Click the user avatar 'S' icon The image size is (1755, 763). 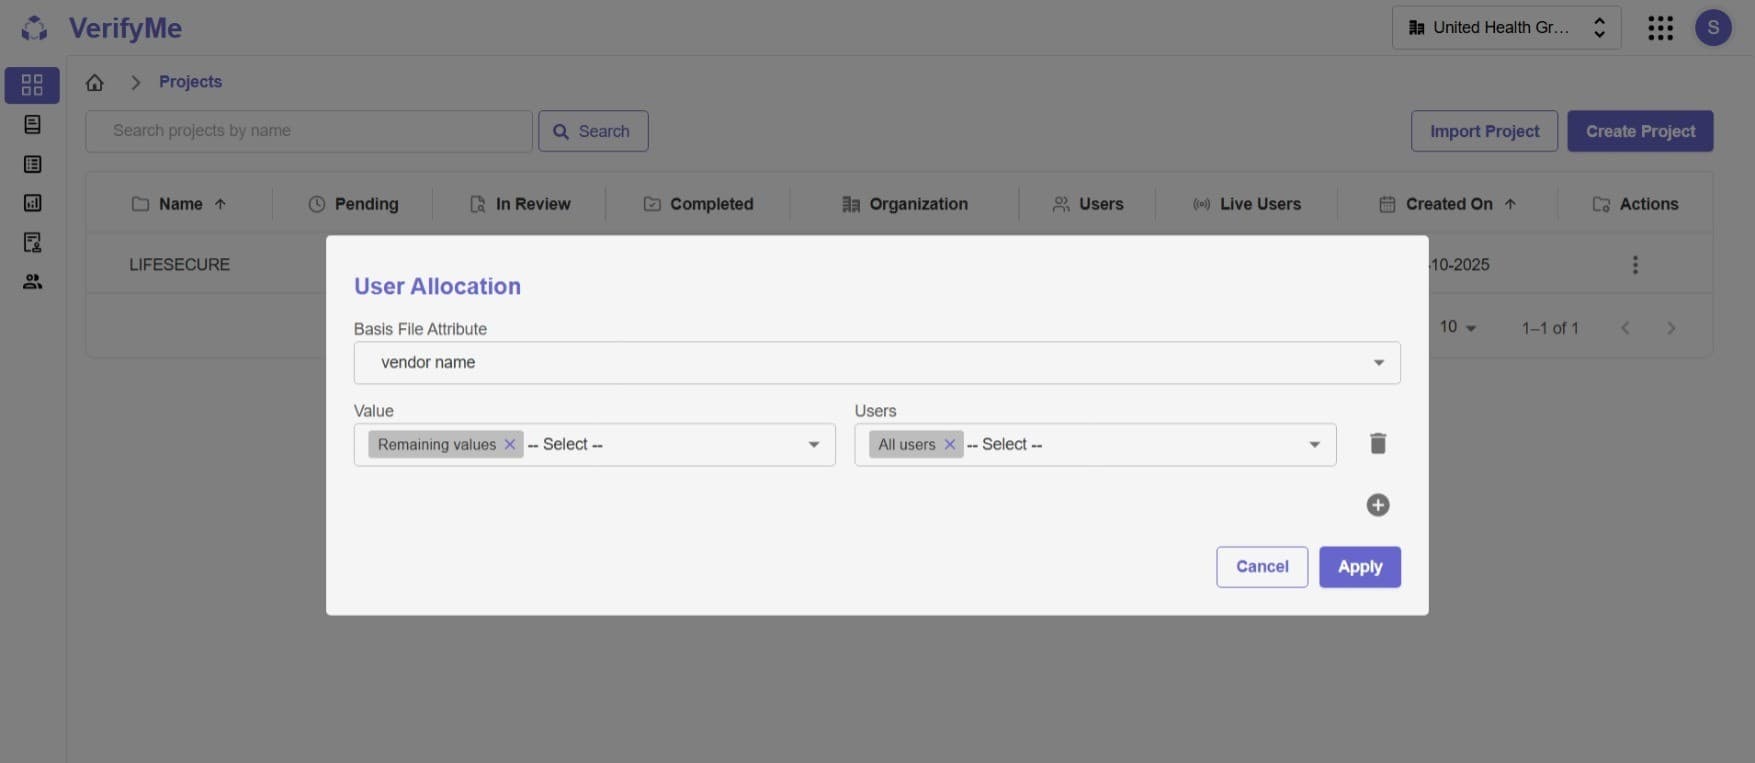pos(1712,28)
